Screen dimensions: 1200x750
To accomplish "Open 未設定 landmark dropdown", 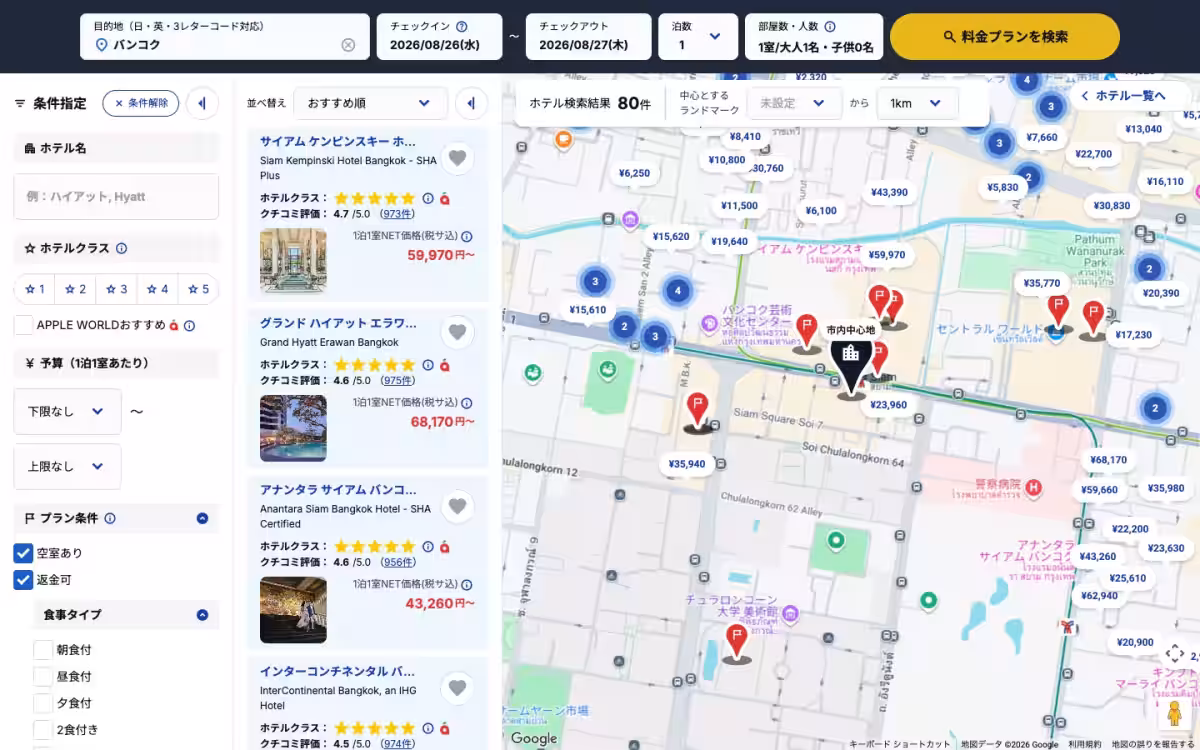I will pos(794,103).
